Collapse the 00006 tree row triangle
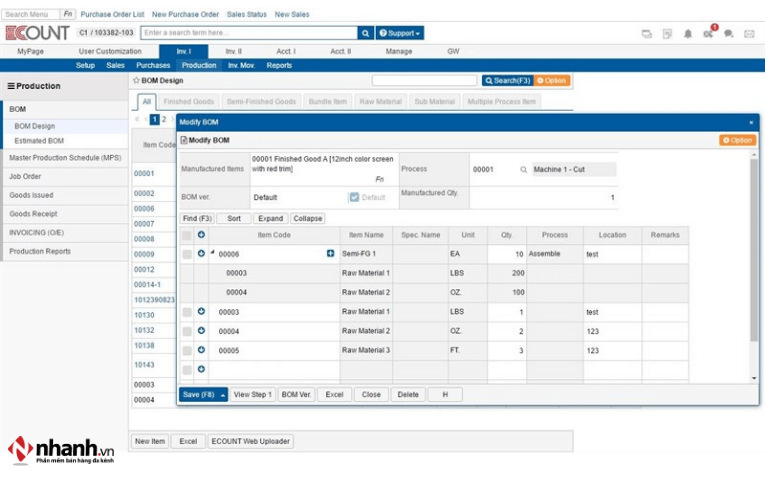765x478 pixels. pos(212,253)
